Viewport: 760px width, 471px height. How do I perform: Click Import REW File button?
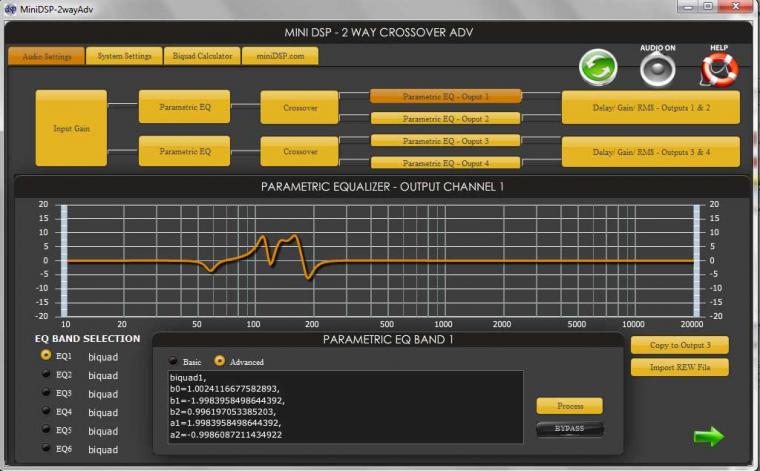(x=680, y=367)
